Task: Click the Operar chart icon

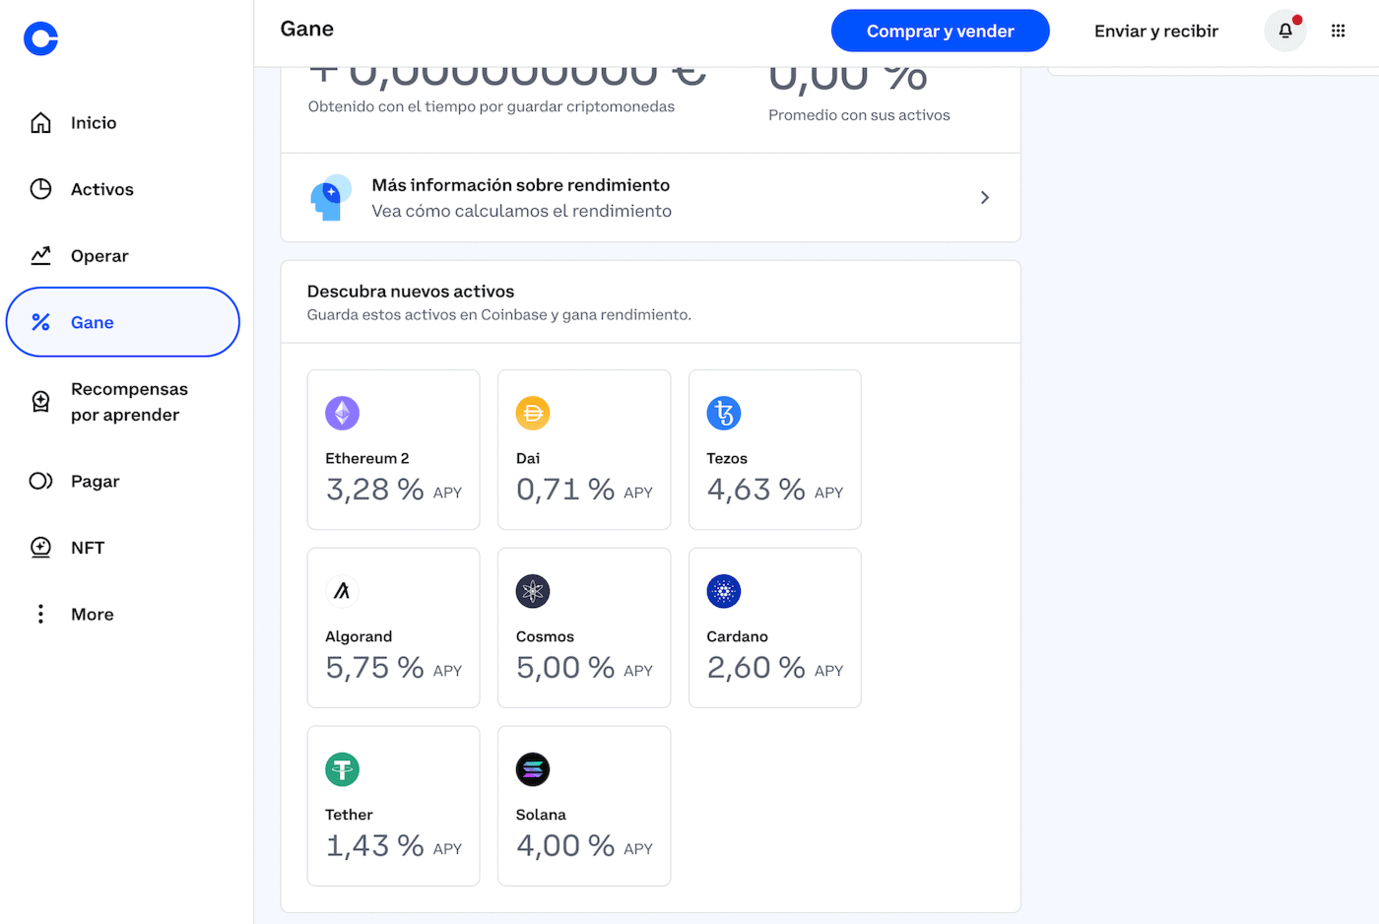Action: [x=41, y=256]
